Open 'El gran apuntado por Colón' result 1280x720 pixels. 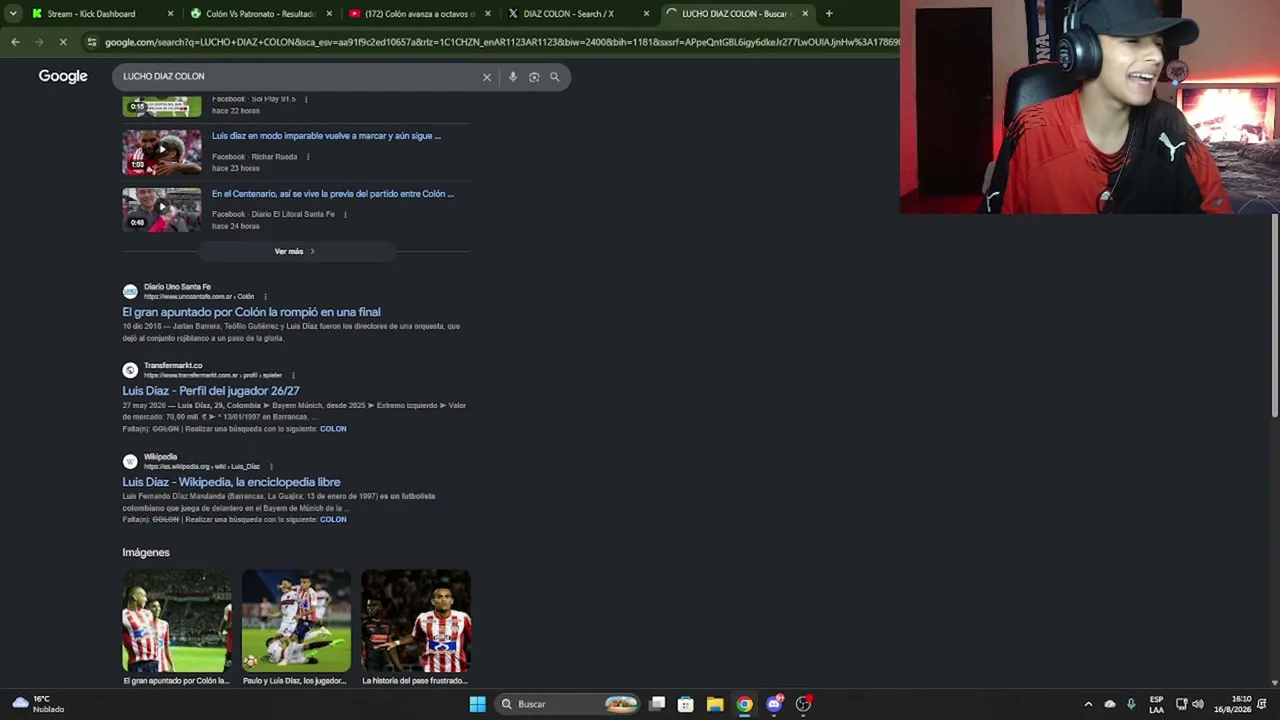pos(251,312)
